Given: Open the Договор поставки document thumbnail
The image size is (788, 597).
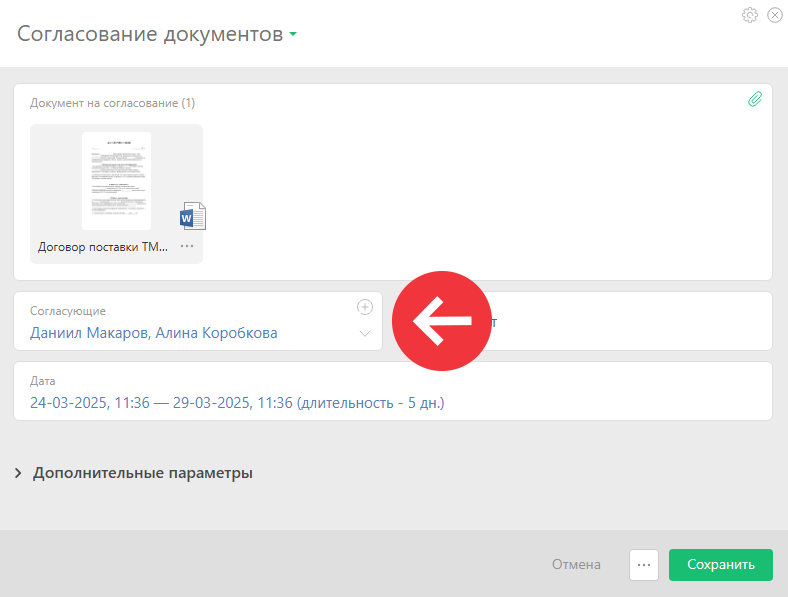Looking at the screenshot, I should pos(117,181).
